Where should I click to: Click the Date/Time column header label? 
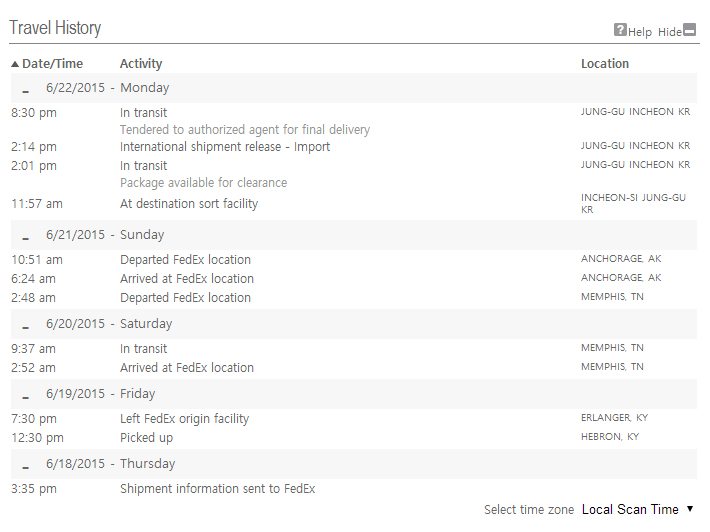53,64
